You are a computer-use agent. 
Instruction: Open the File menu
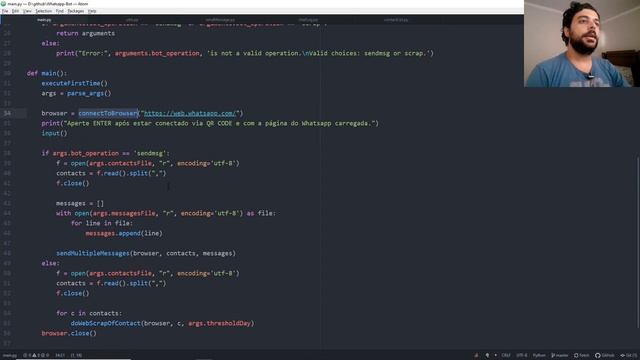tap(5, 11)
